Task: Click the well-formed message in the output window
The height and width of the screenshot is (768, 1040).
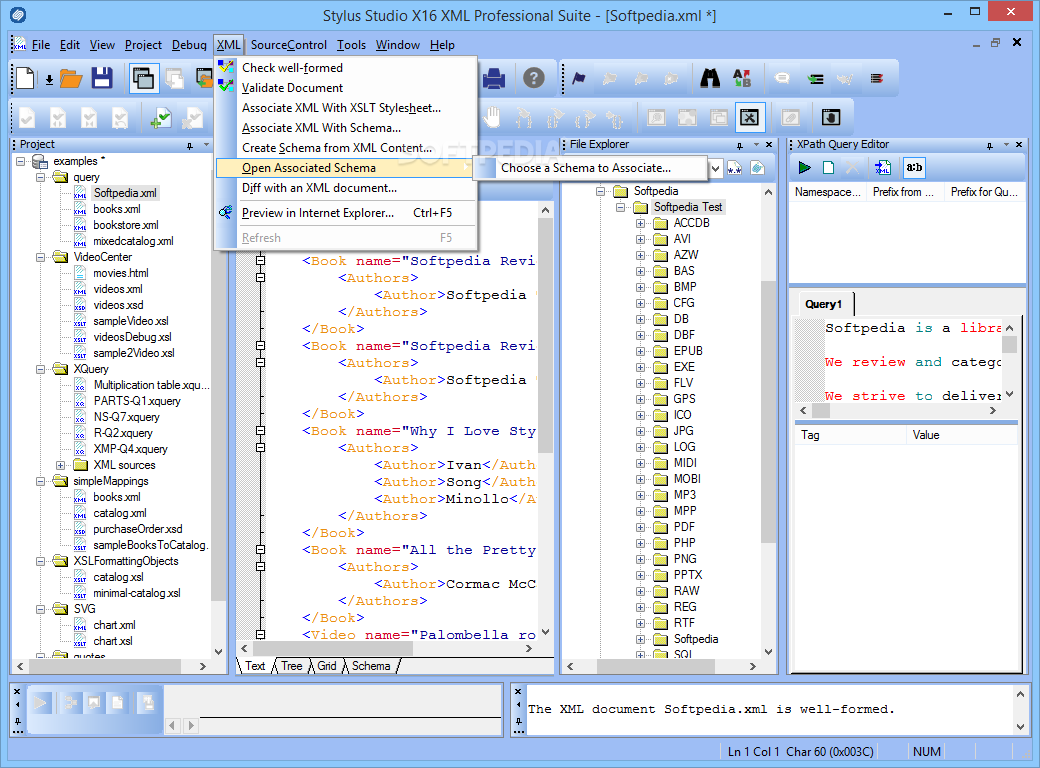Action: click(711, 710)
